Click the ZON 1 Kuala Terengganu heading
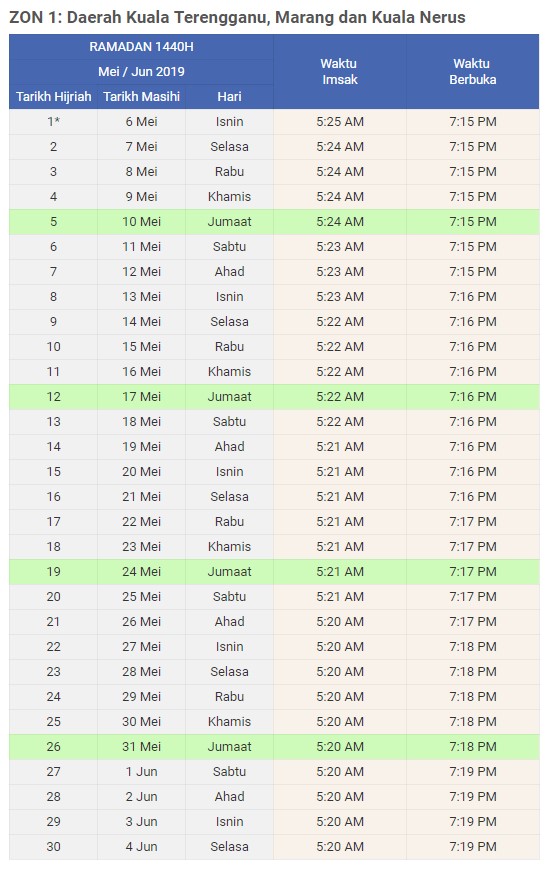The image size is (551, 870). click(237, 17)
